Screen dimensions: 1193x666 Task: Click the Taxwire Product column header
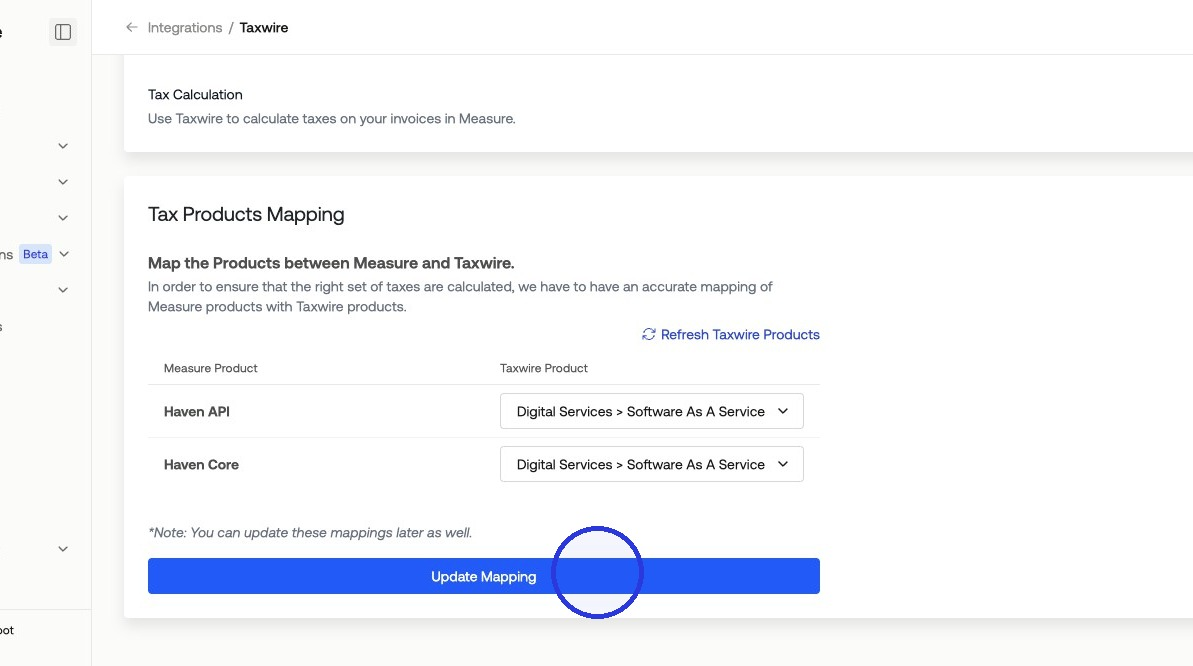click(543, 368)
